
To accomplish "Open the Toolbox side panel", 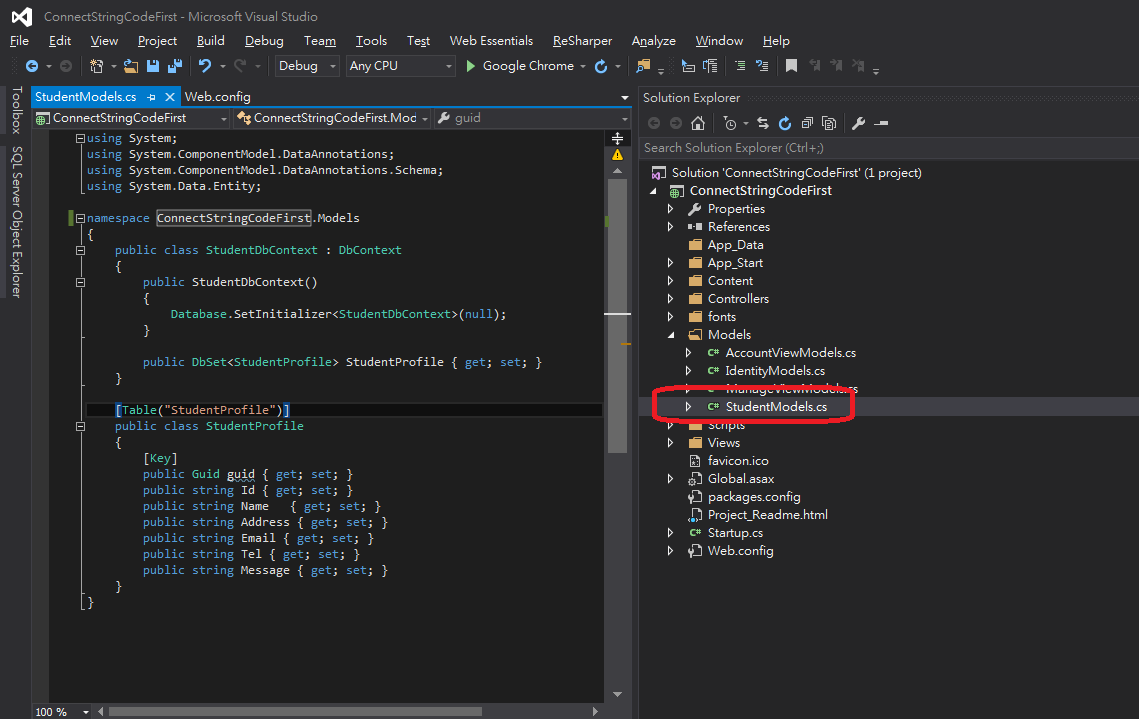I will tap(16, 110).
